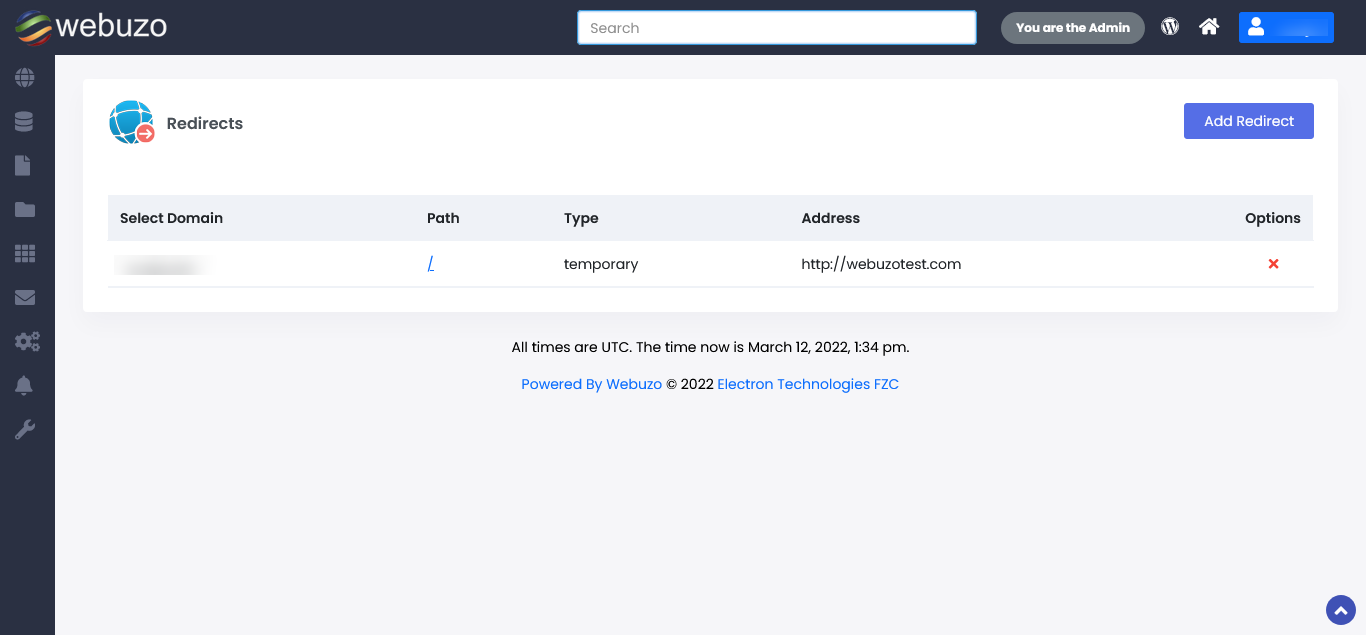Click the Add Redirect button

coord(1248,121)
